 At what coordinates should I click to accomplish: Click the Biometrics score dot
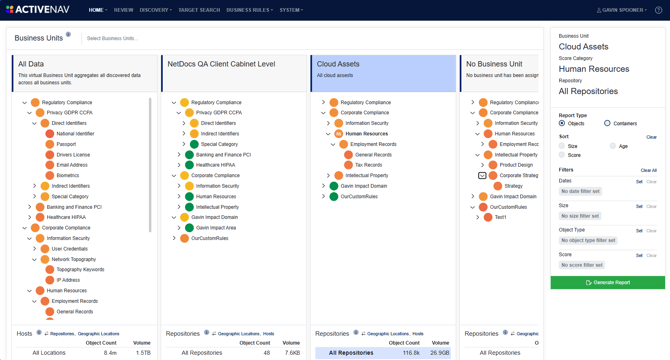(50, 176)
